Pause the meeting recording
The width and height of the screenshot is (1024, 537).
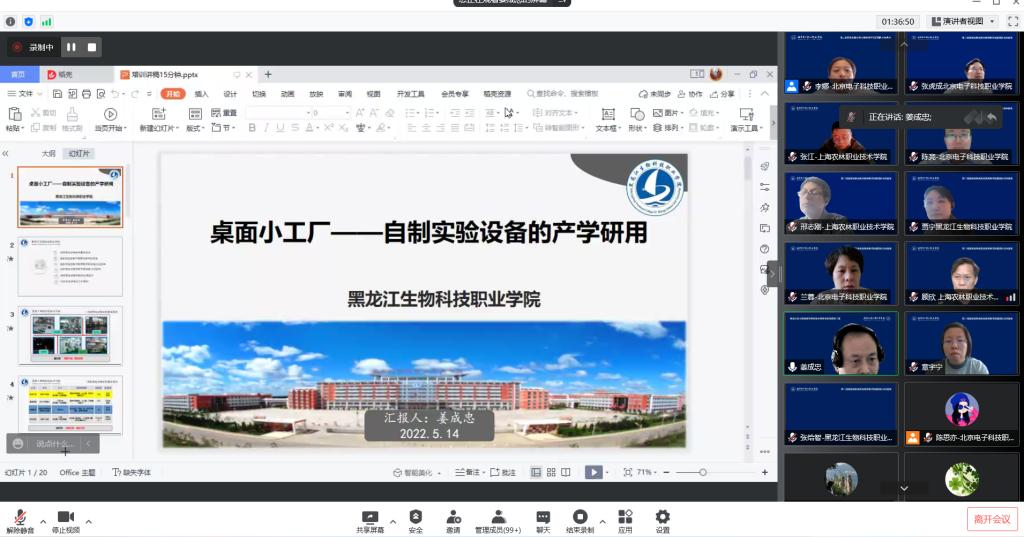(x=71, y=47)
